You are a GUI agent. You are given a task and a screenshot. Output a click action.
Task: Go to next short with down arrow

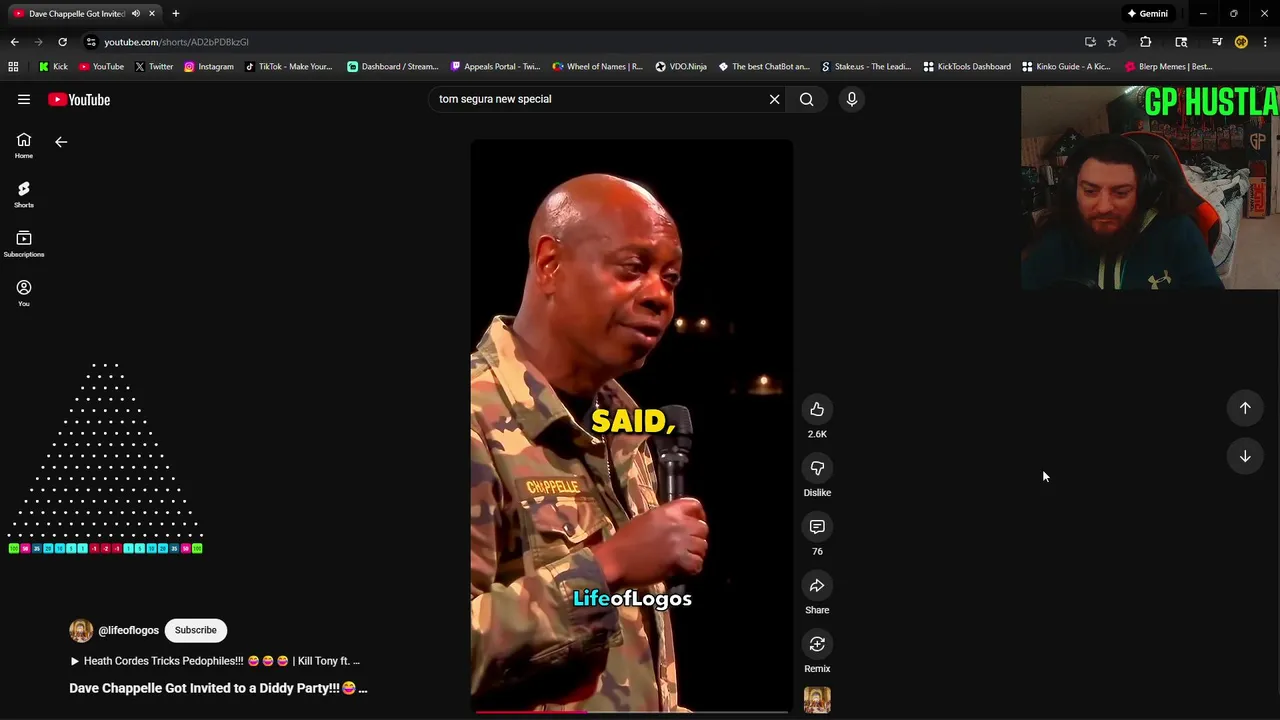(1245, 456)
